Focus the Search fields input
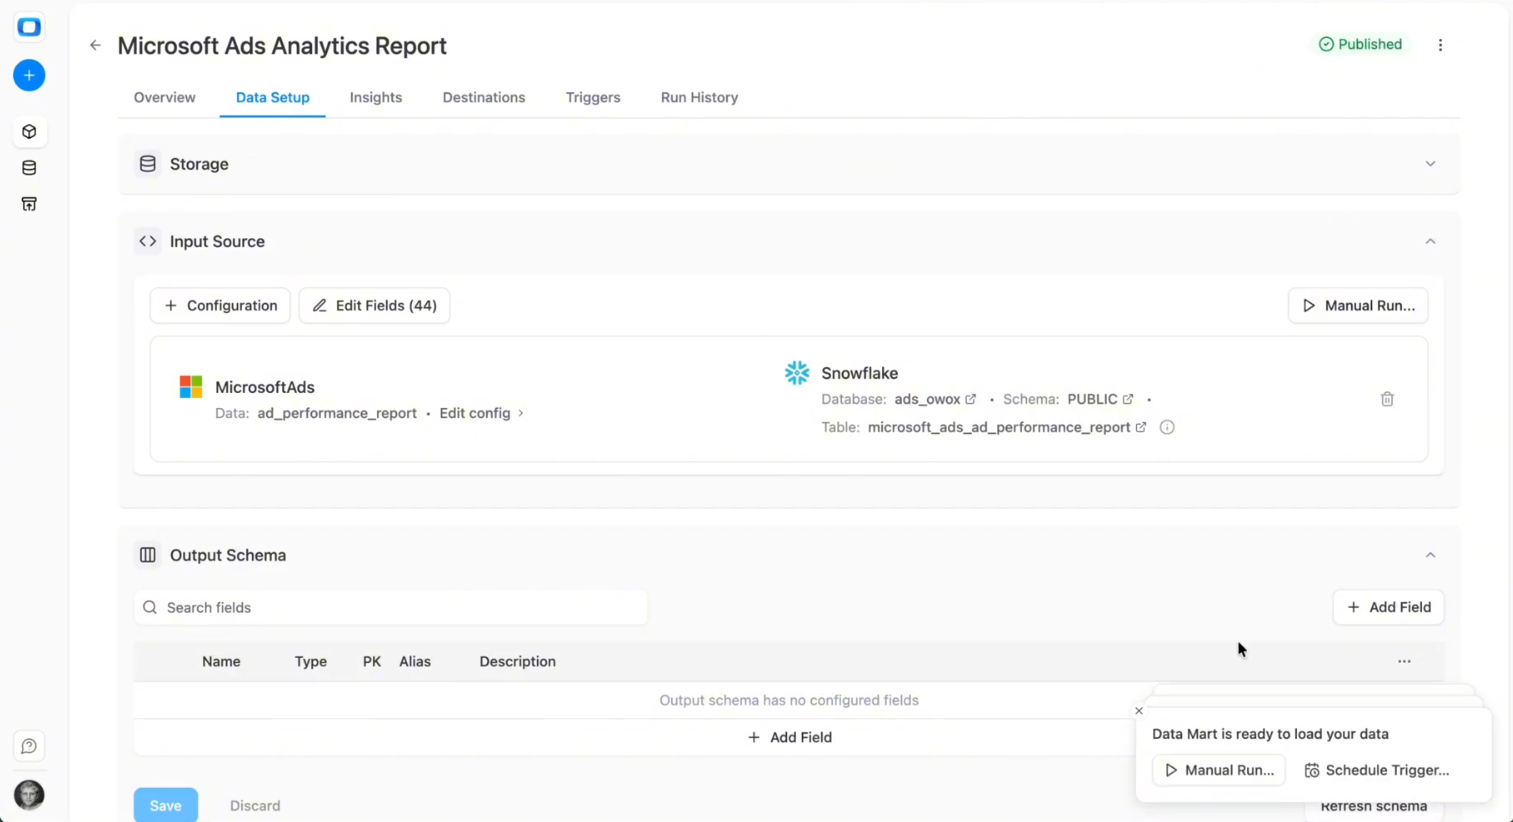 (x=391, y=607)
